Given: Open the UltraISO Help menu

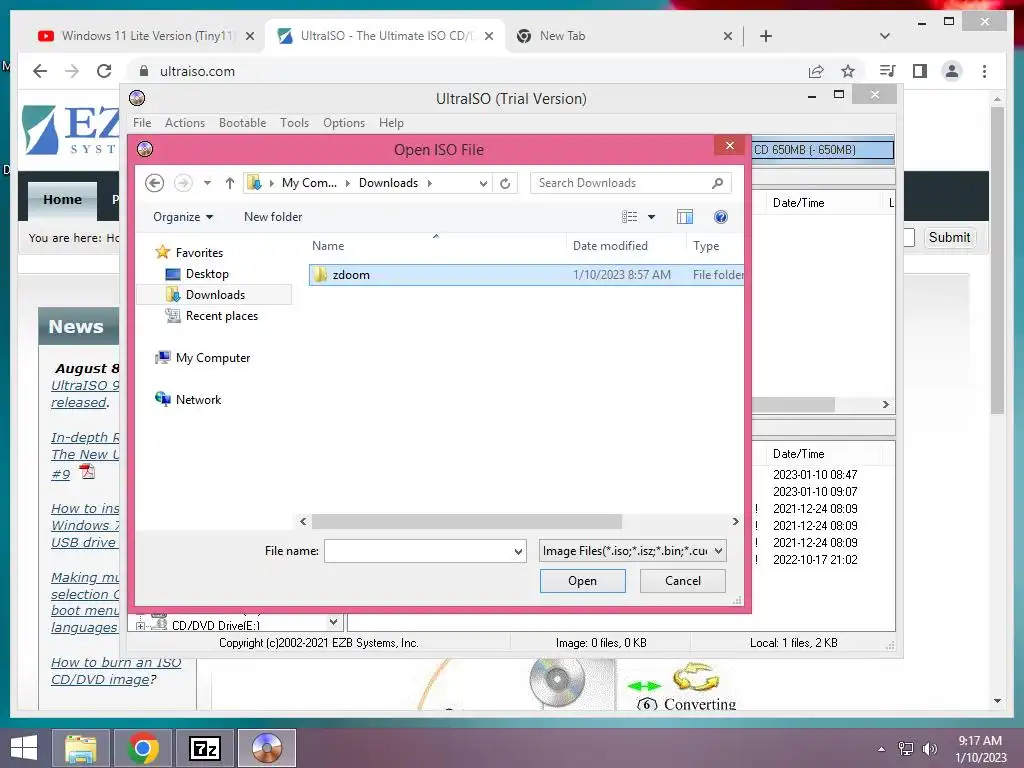Looking at the screenshot, I should [391, 123].
